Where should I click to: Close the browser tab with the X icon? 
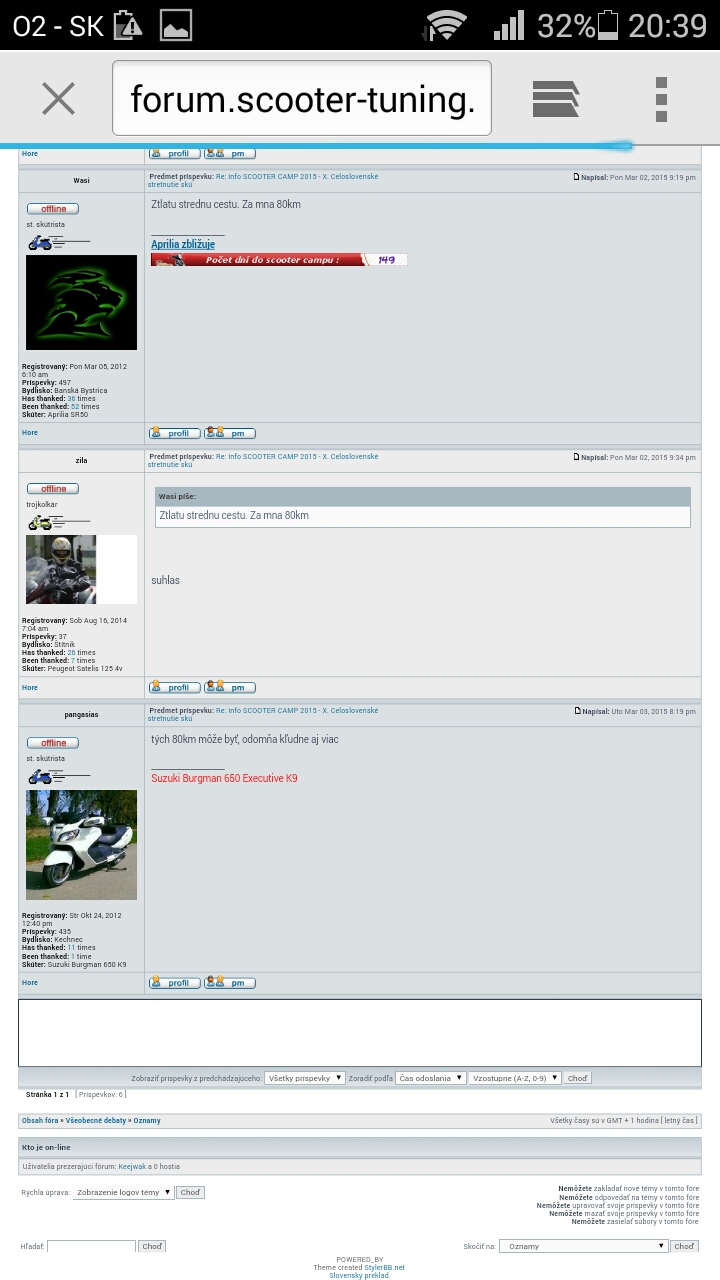58,98
